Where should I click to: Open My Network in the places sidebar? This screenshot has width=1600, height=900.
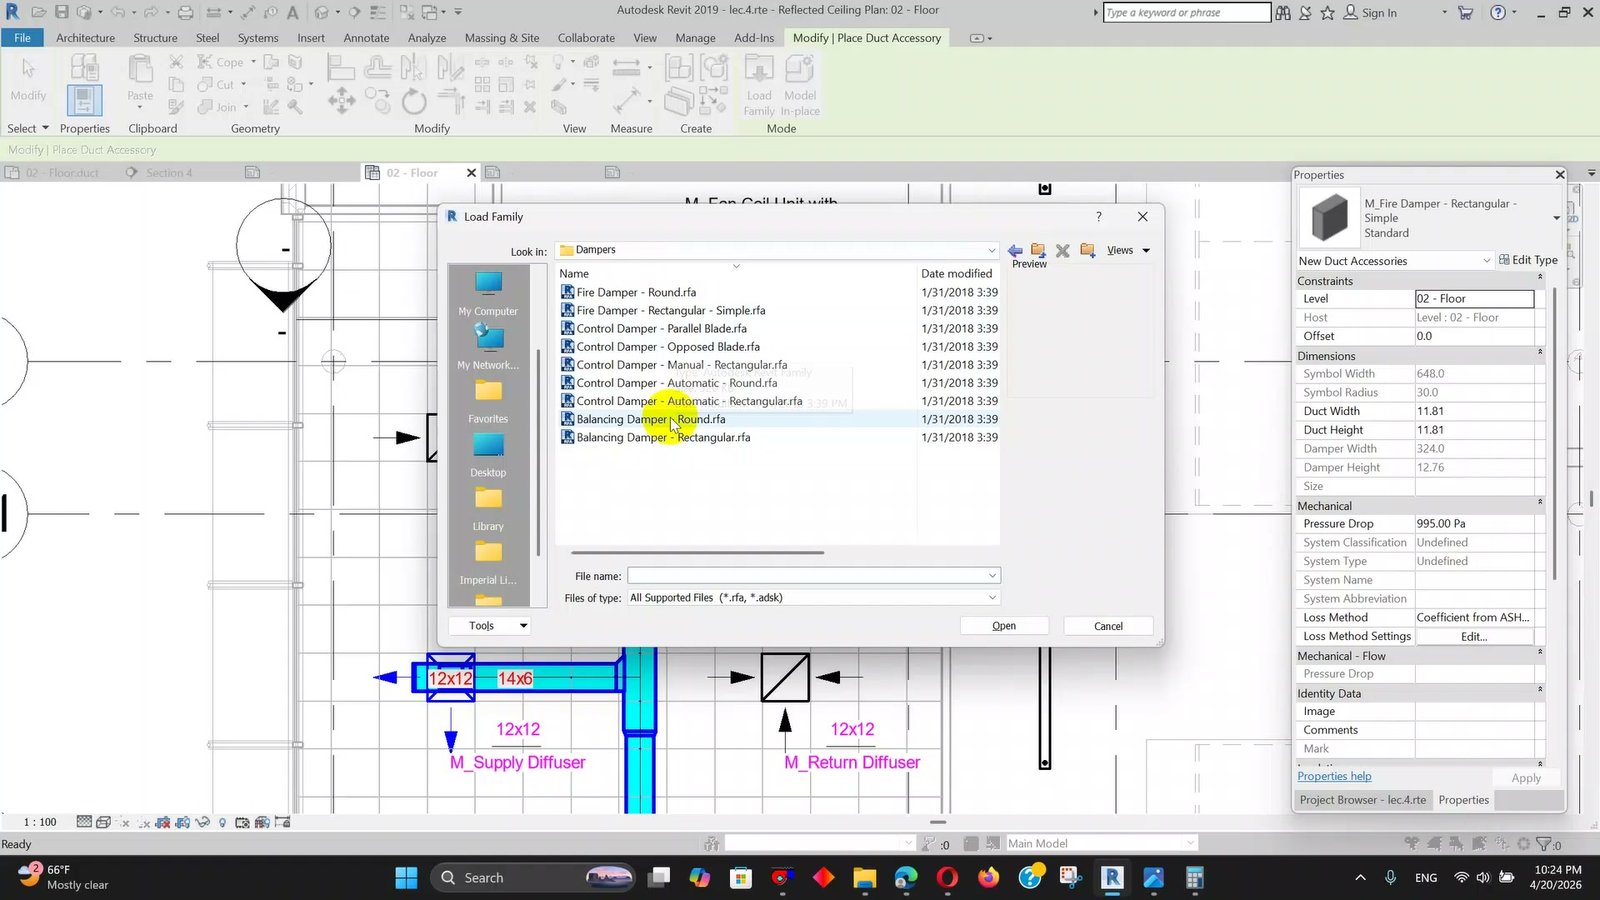(488, 348)
